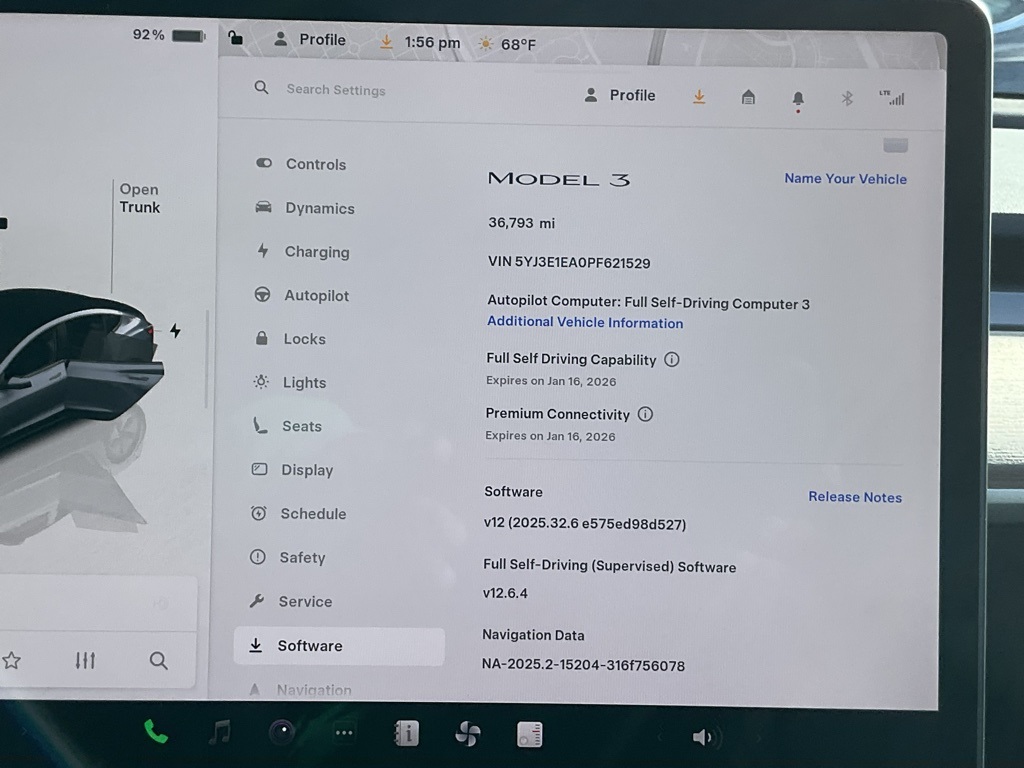Show info for Premium Connectivity
The width and height of the screenshot is (1024, 768).
click(645, 414)
